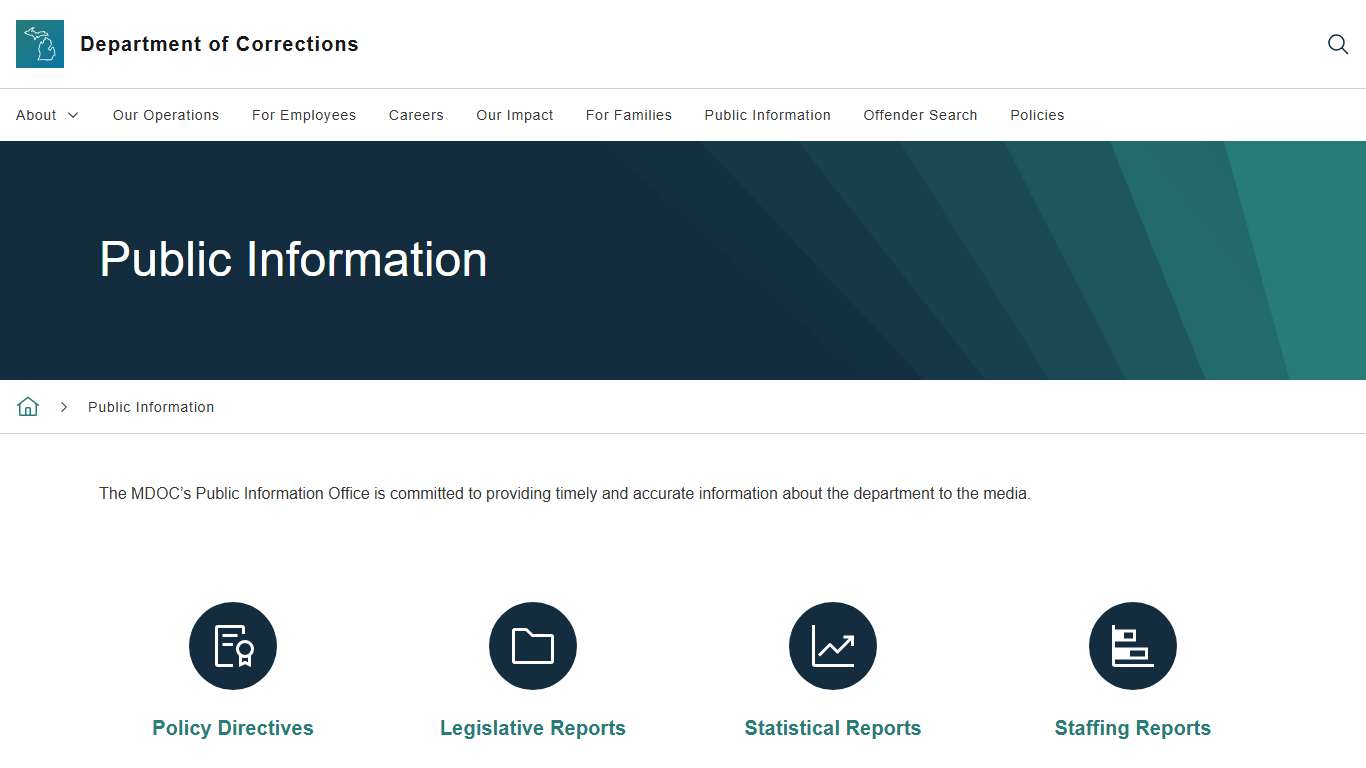Click the Policy Directives text link
Viewport: 1366px width, 768px height.
coord(233,728)
